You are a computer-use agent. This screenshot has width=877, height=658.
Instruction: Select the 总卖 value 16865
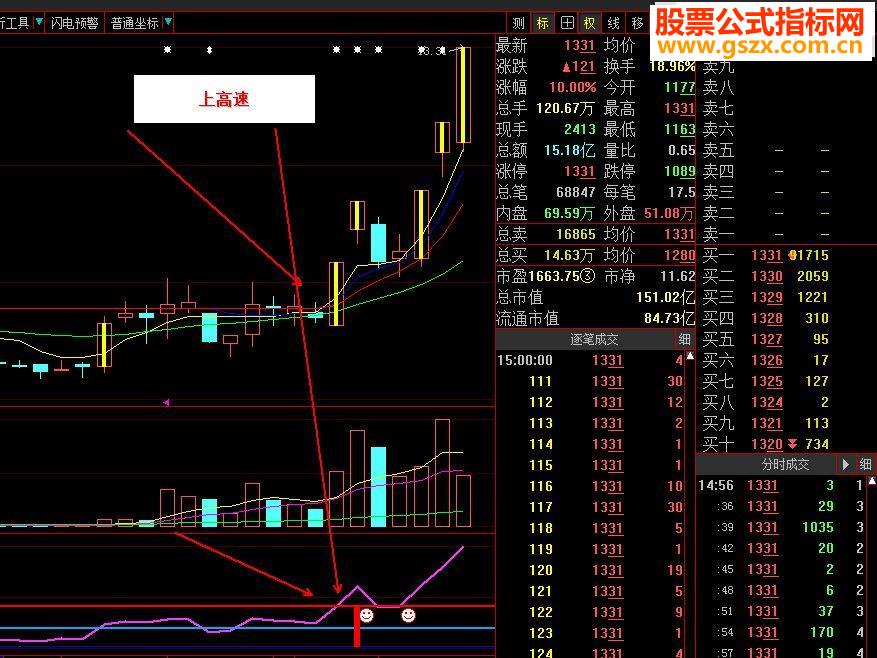[576, 234]
